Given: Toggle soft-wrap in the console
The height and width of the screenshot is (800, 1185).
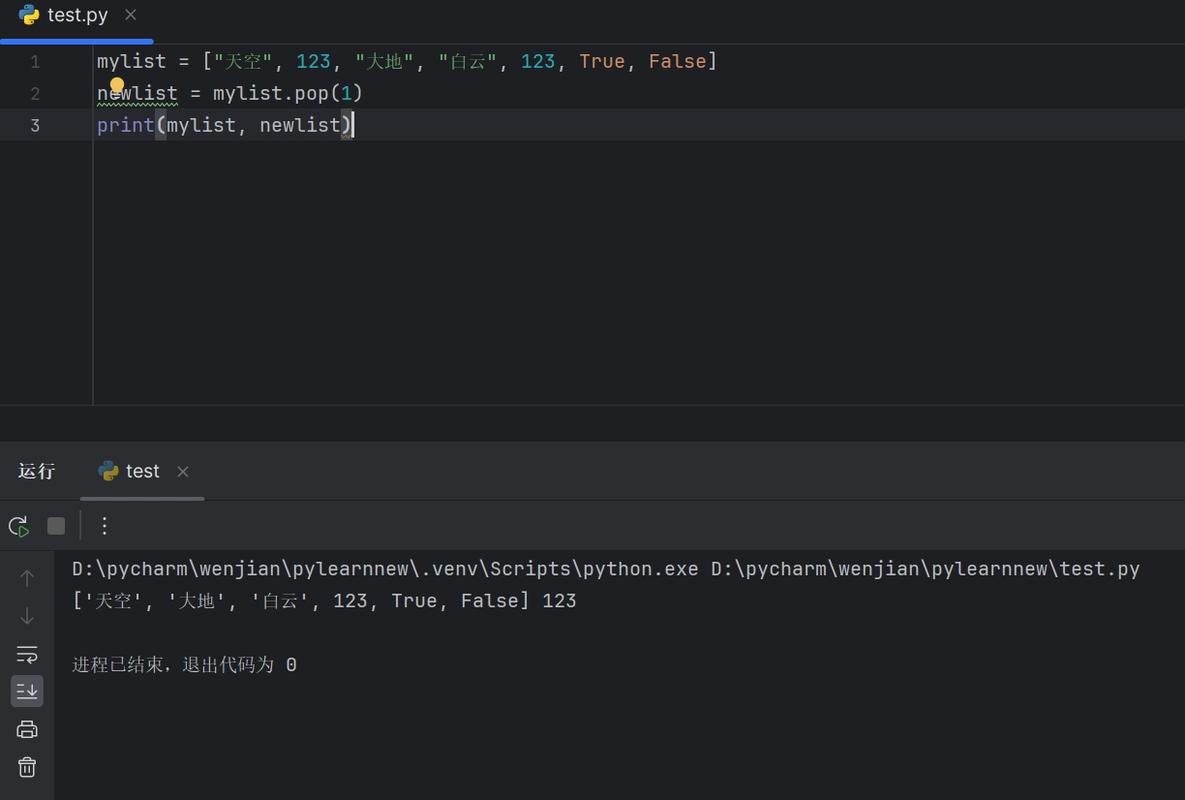Looking at the screenshot, I should pyautogui.click(x=27, y=653).
